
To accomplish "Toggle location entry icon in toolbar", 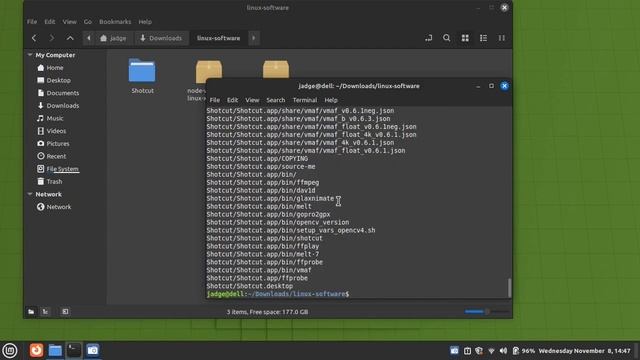I will tap(428, 38).
